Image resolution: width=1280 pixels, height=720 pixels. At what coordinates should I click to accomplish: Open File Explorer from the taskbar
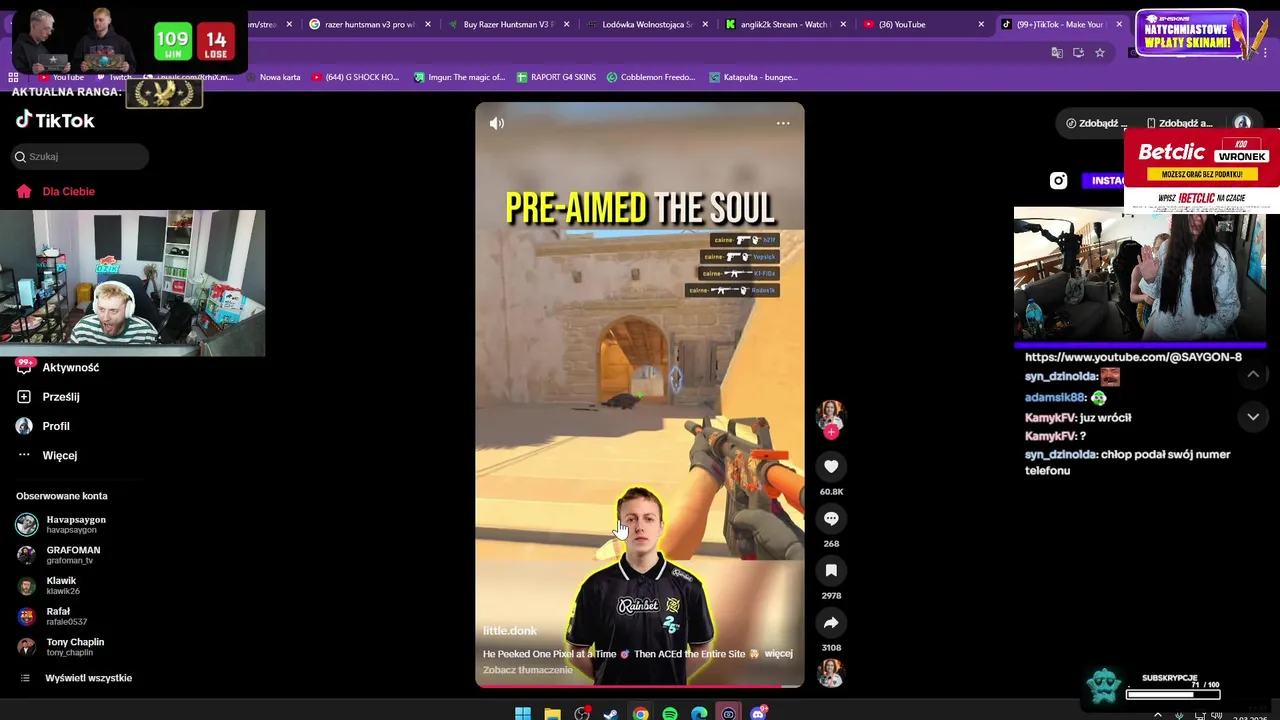click(552, 713)
